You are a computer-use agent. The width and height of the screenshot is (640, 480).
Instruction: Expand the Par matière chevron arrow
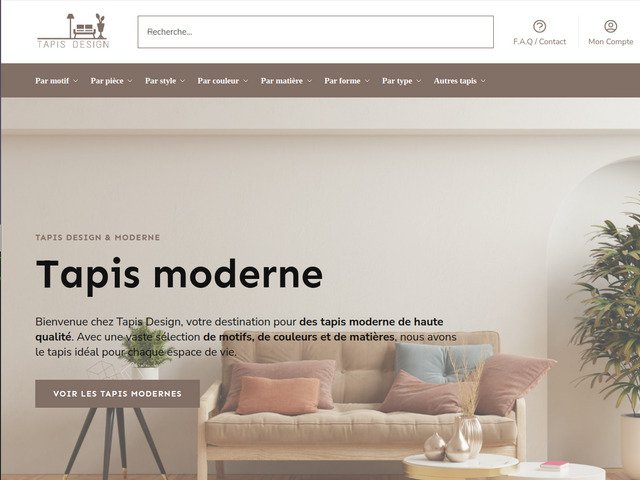tap(309, 81)
